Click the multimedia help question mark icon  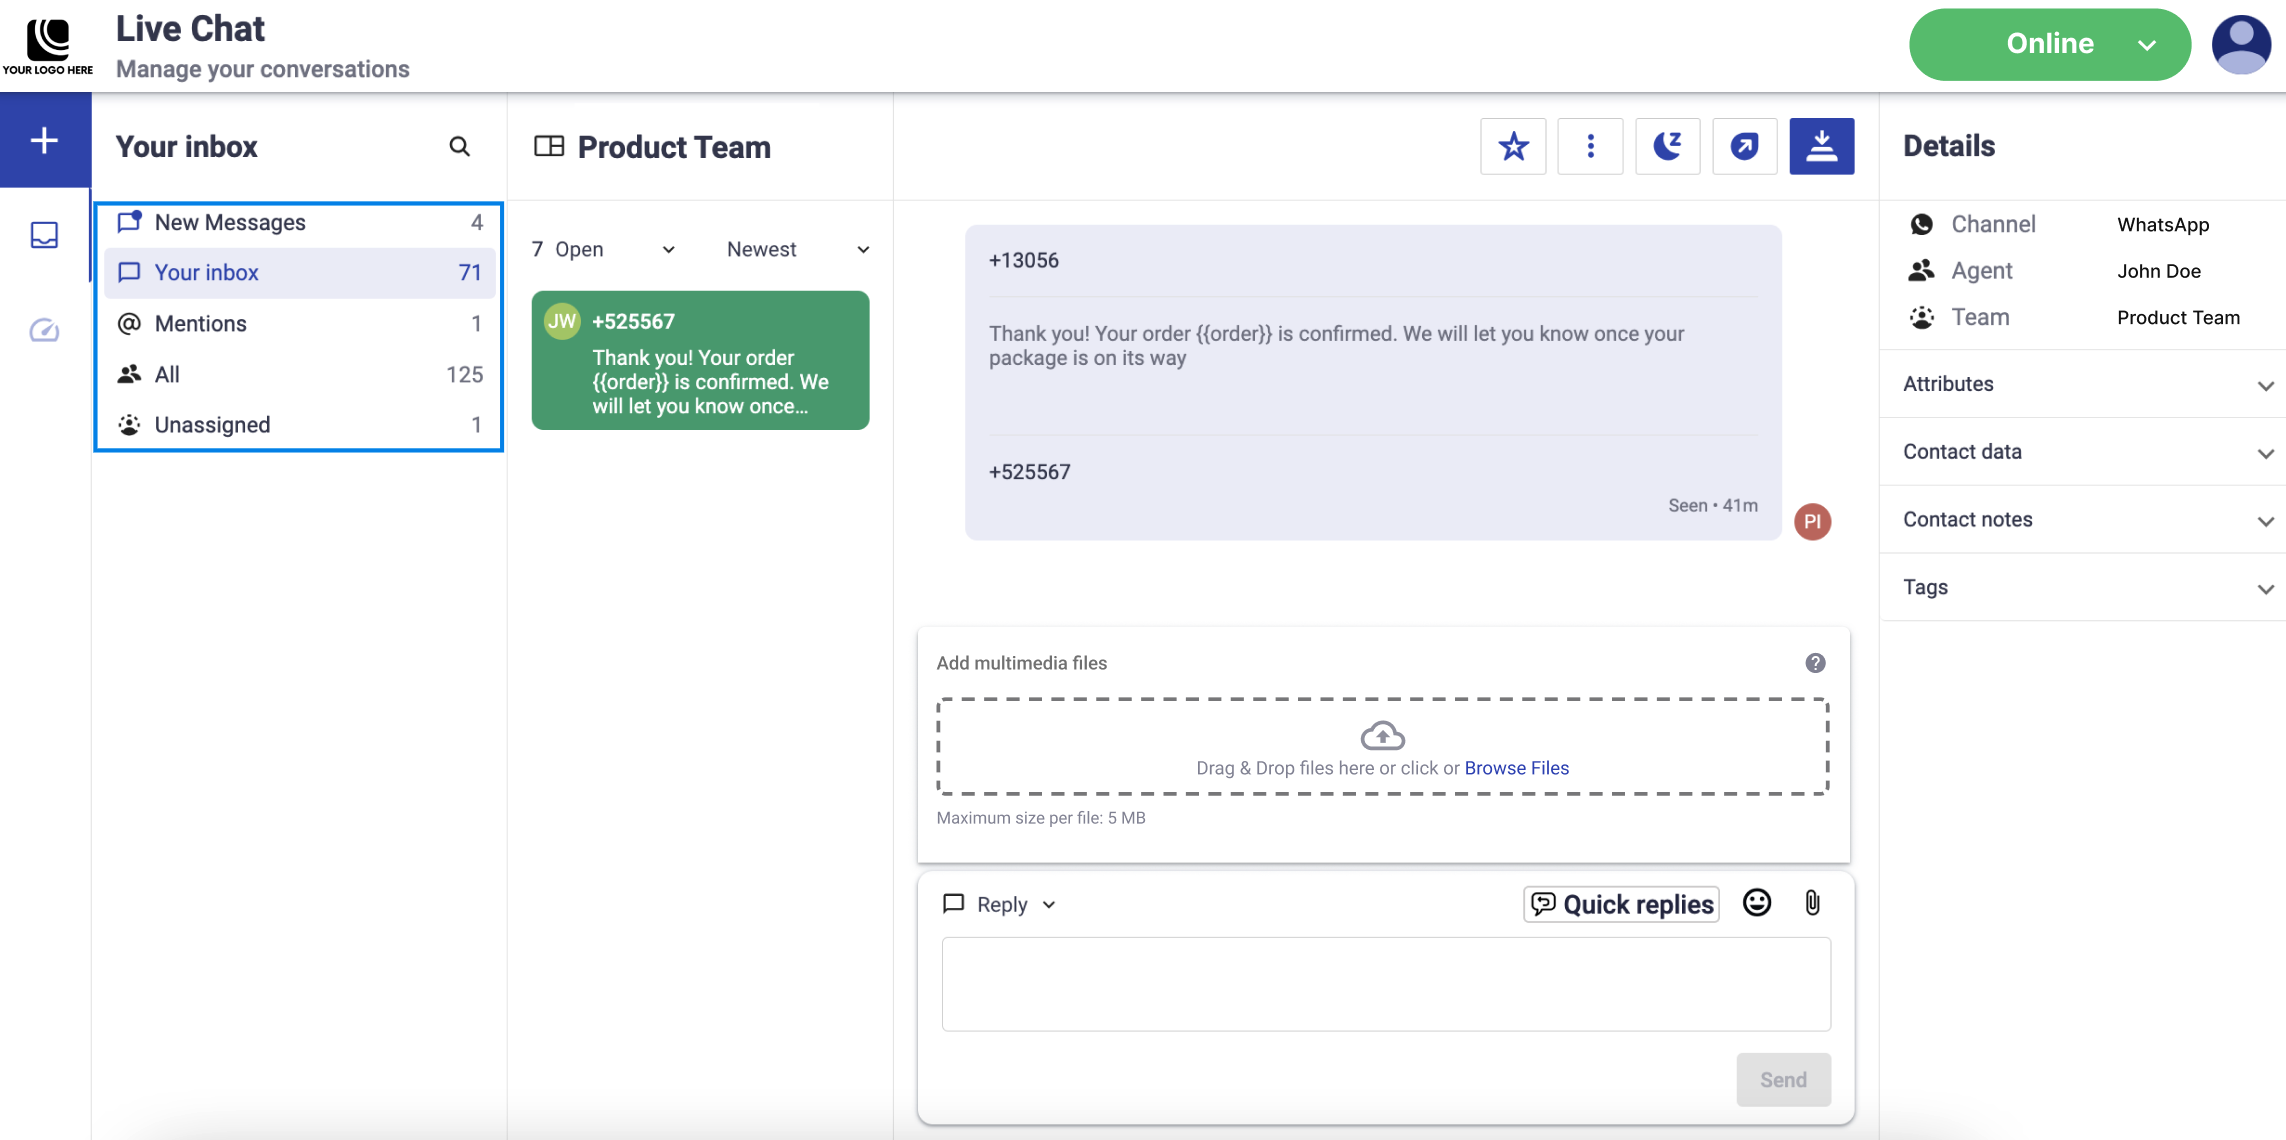tap(1815, 663)
